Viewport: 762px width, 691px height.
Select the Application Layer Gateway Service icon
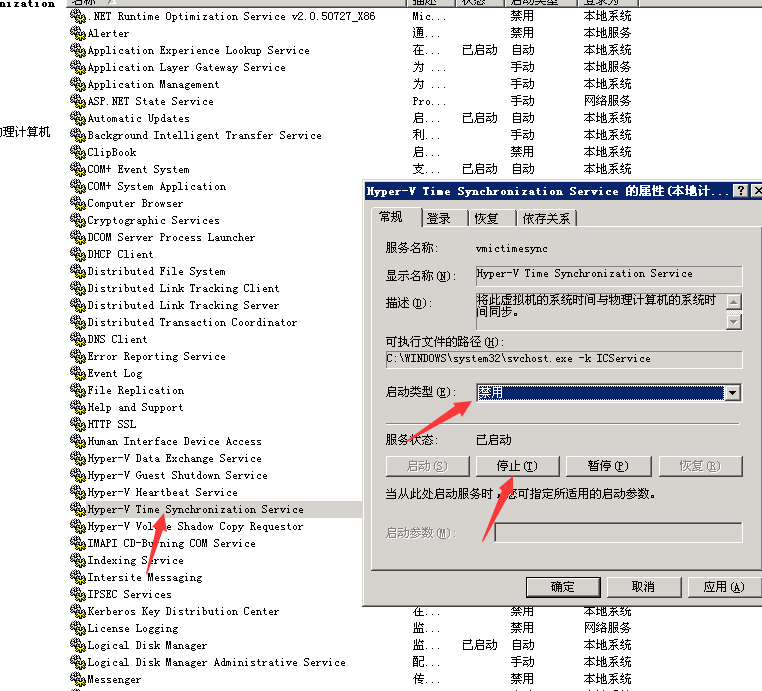[78, 67]
